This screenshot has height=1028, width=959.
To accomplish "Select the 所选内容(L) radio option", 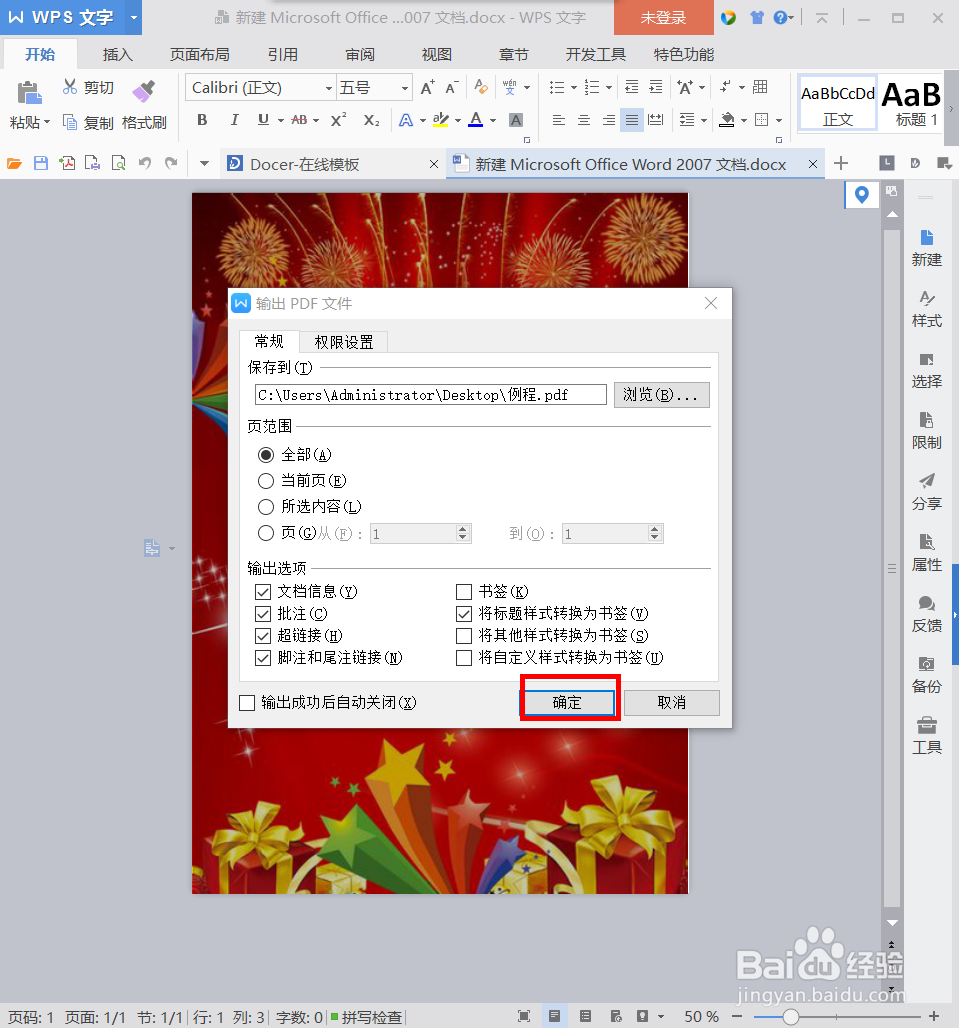I will (265, 507).
